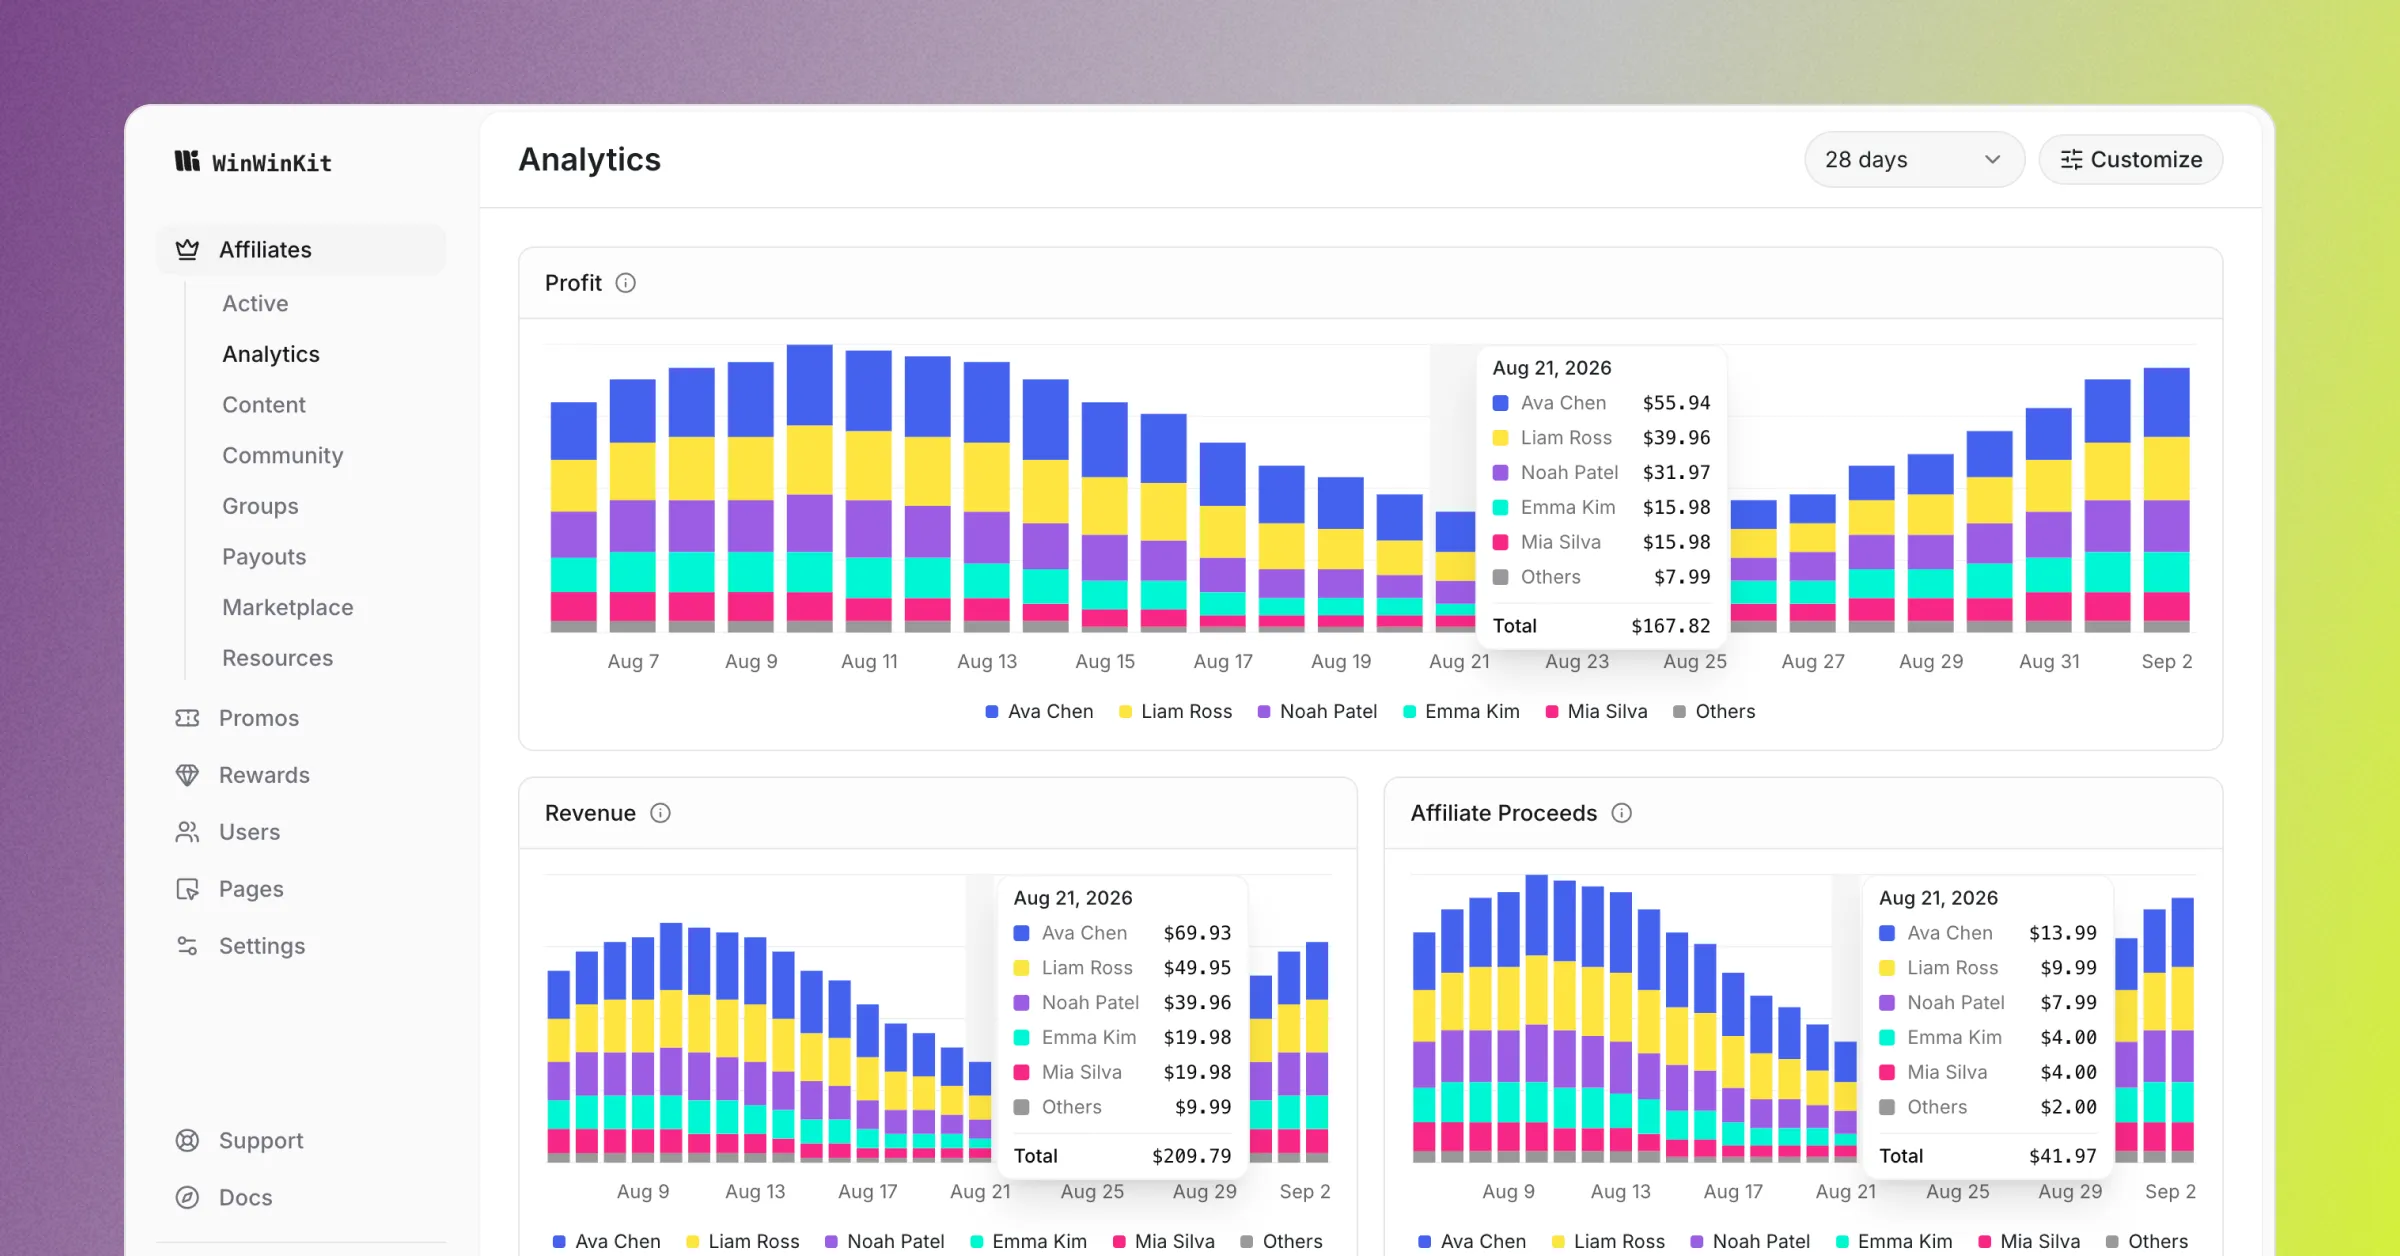The height and width of the screenshot is (1256, 2400).
Task: Click the WinWinKit brand name
Action: [272, 163]
